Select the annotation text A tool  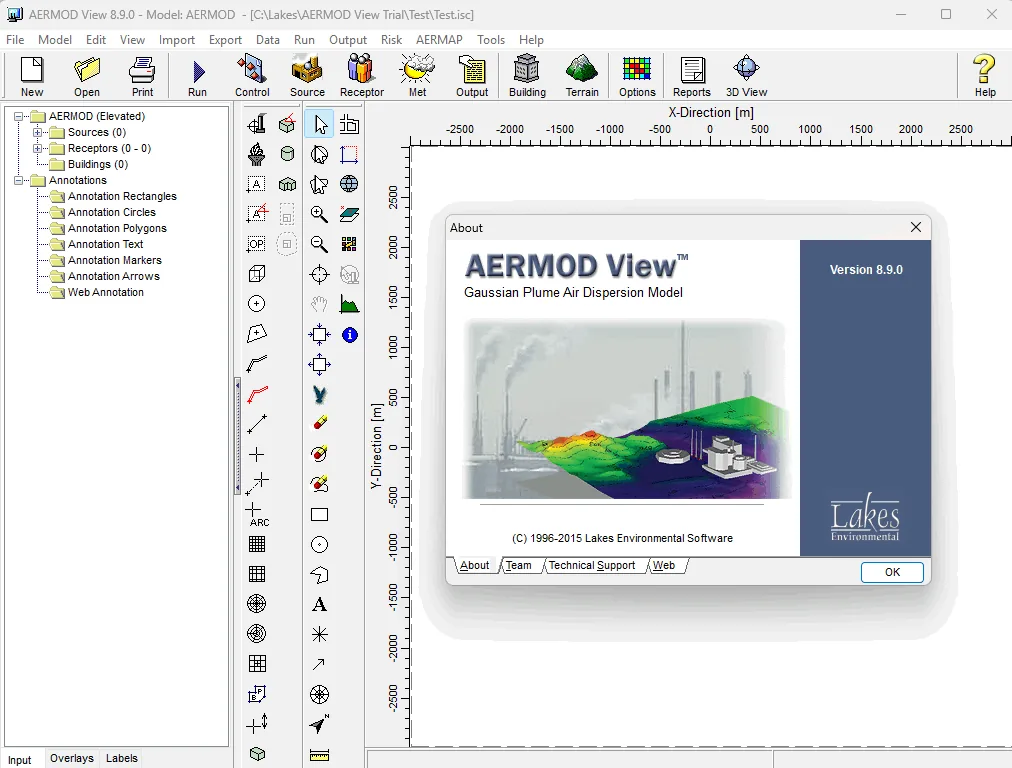[319, 605]
